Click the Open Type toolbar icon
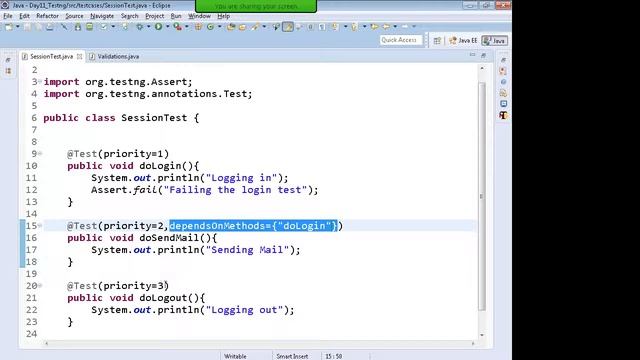This screenshot has width=640, height=360. (231, 27)
